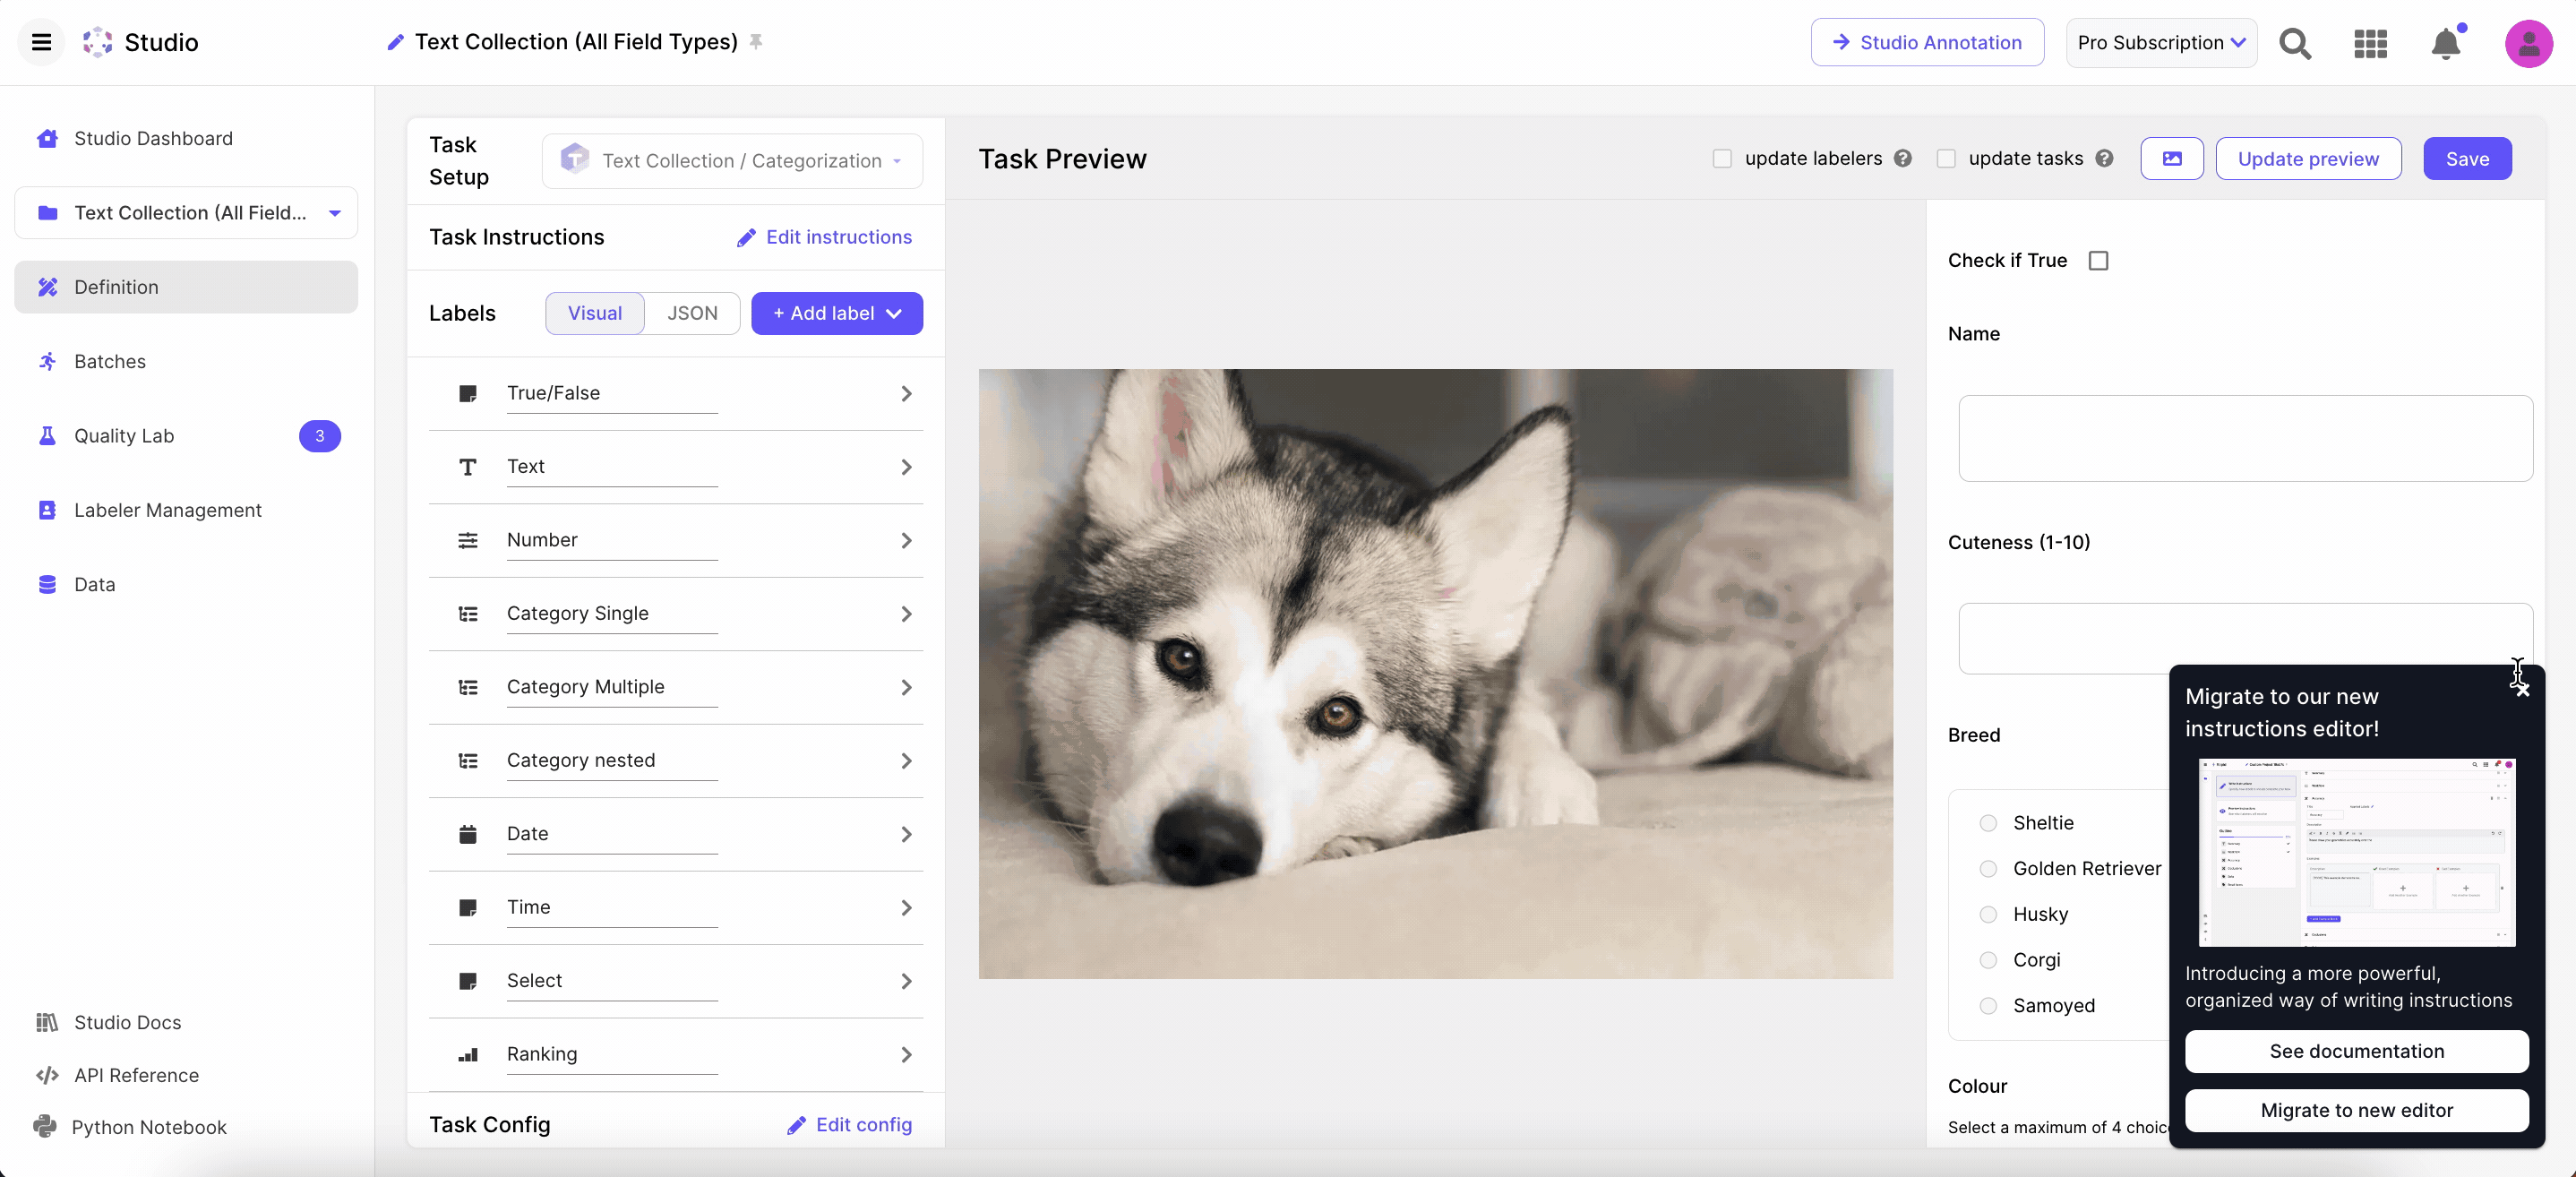Click the Name text input field
Viewport: 2576px width, 1177px height.
2245,438
